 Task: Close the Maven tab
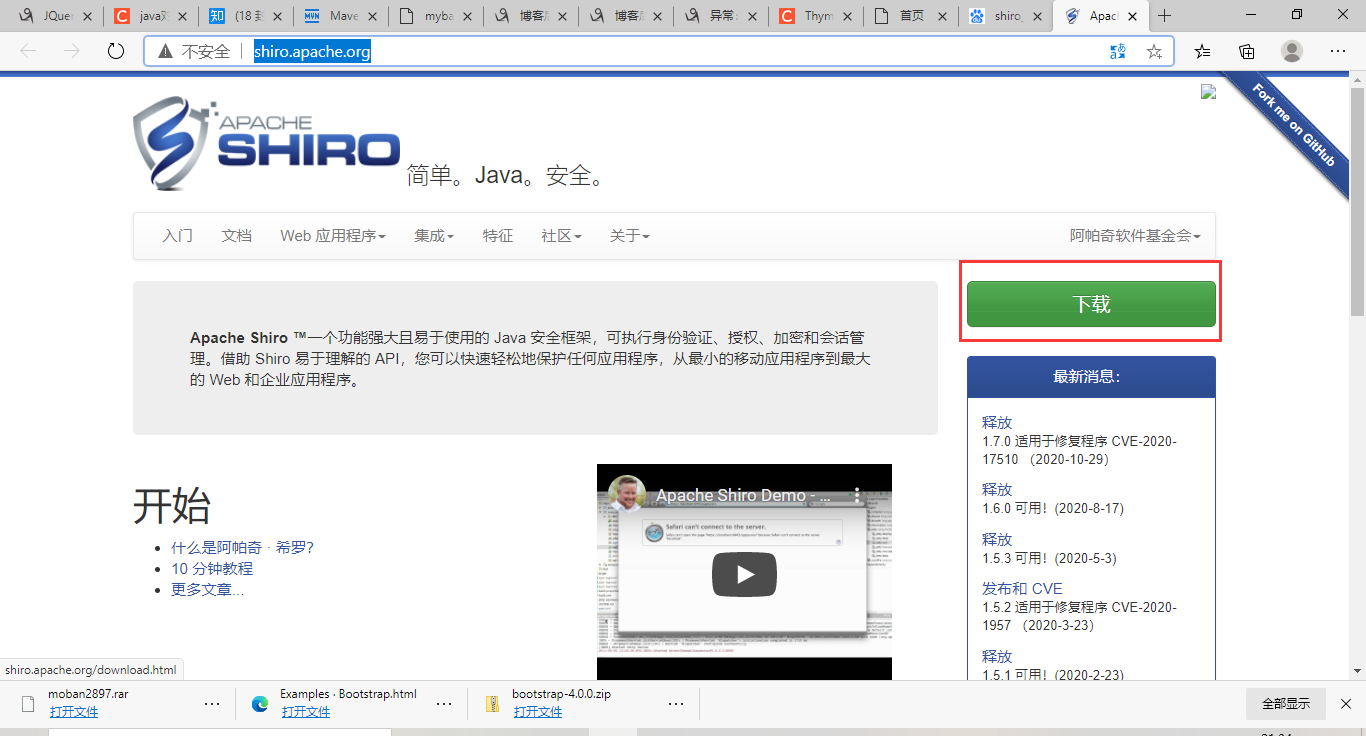coord(373,16)
